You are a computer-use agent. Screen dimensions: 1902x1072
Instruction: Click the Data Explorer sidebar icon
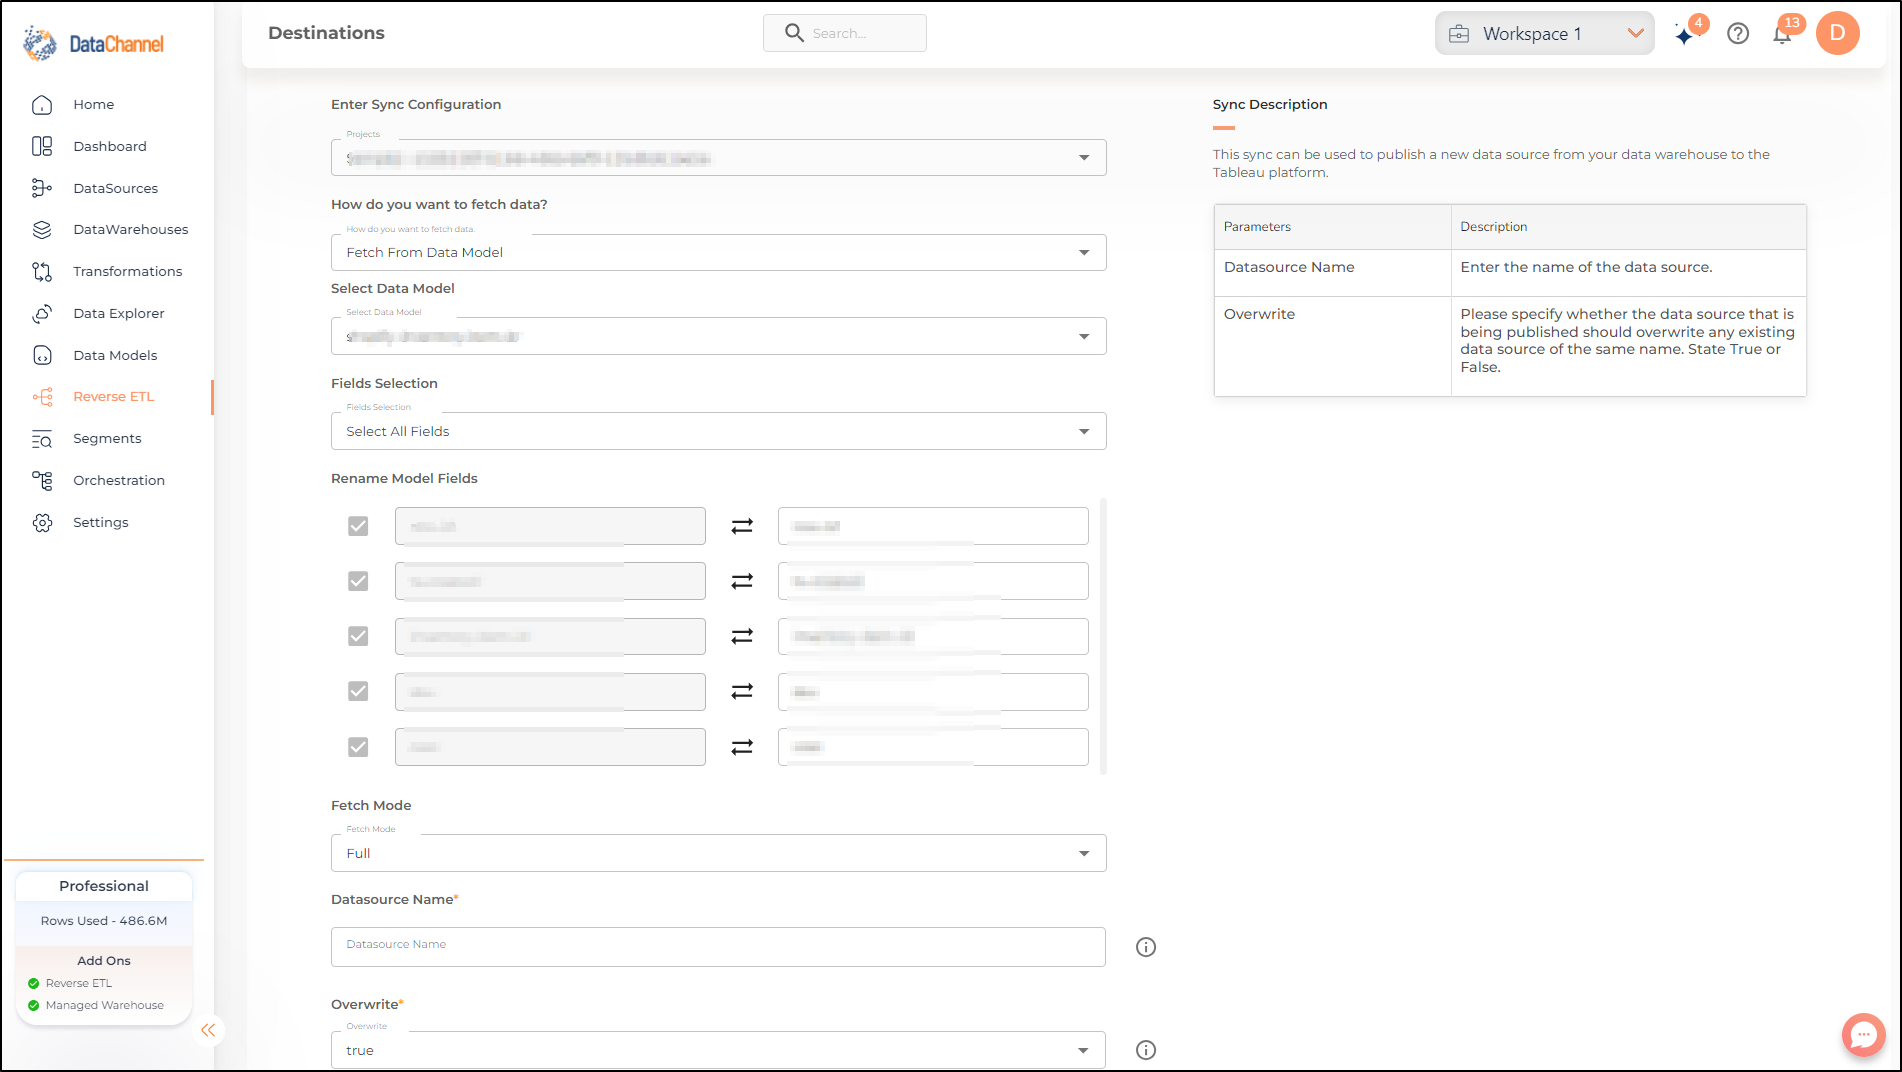click(x=42, y=313)
